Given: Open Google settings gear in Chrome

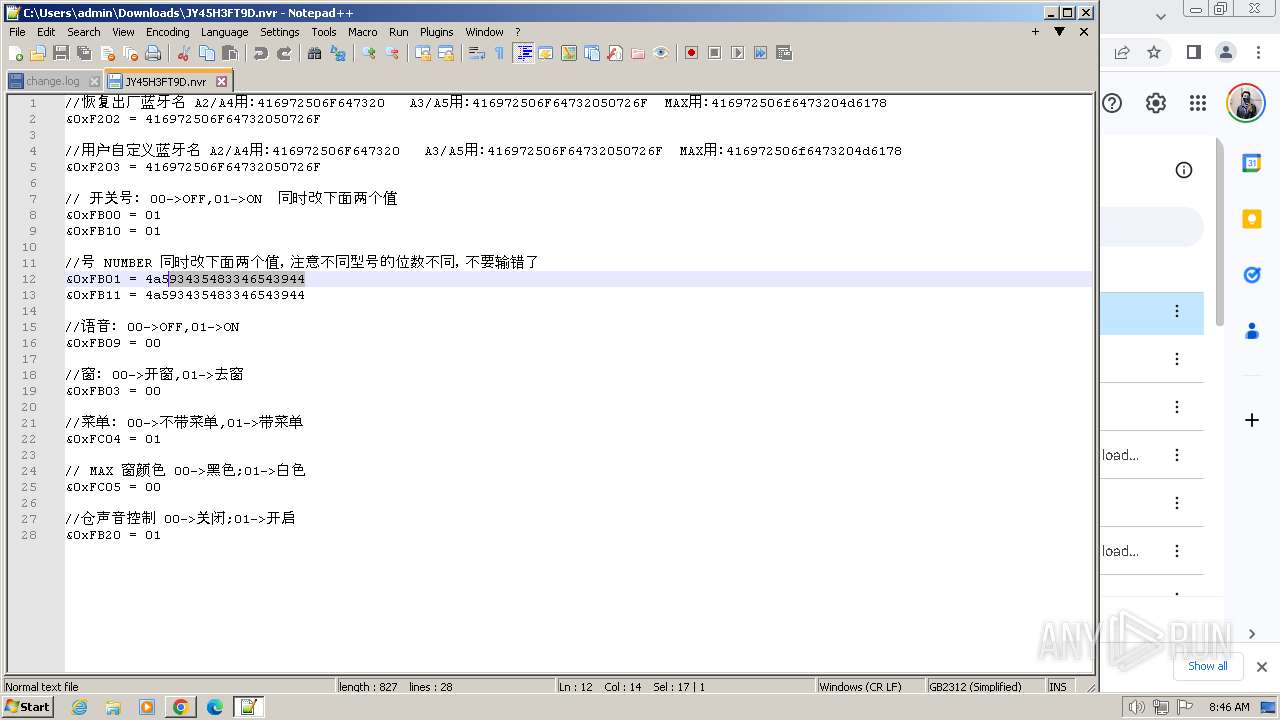Looking at the screenshot, I should coord(1156,103).
